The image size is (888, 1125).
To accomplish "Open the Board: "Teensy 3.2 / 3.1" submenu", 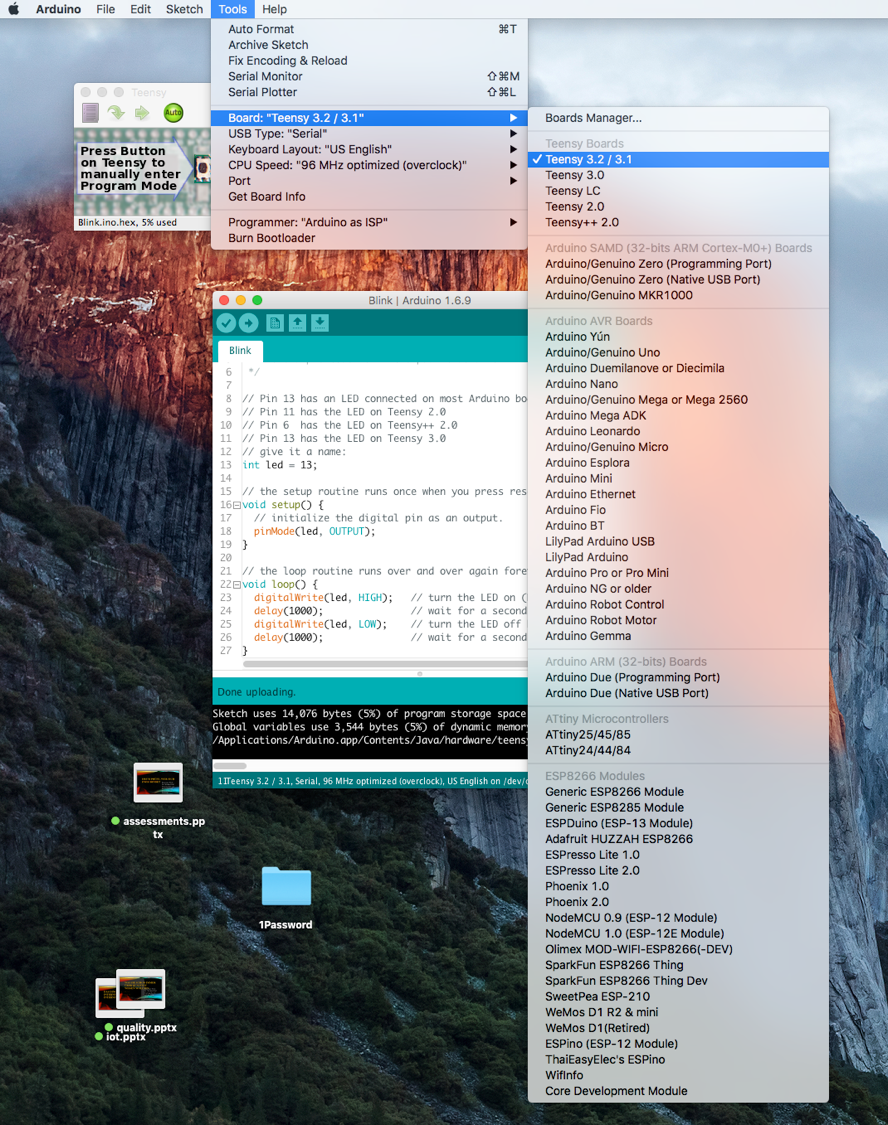I will [369, 118].
